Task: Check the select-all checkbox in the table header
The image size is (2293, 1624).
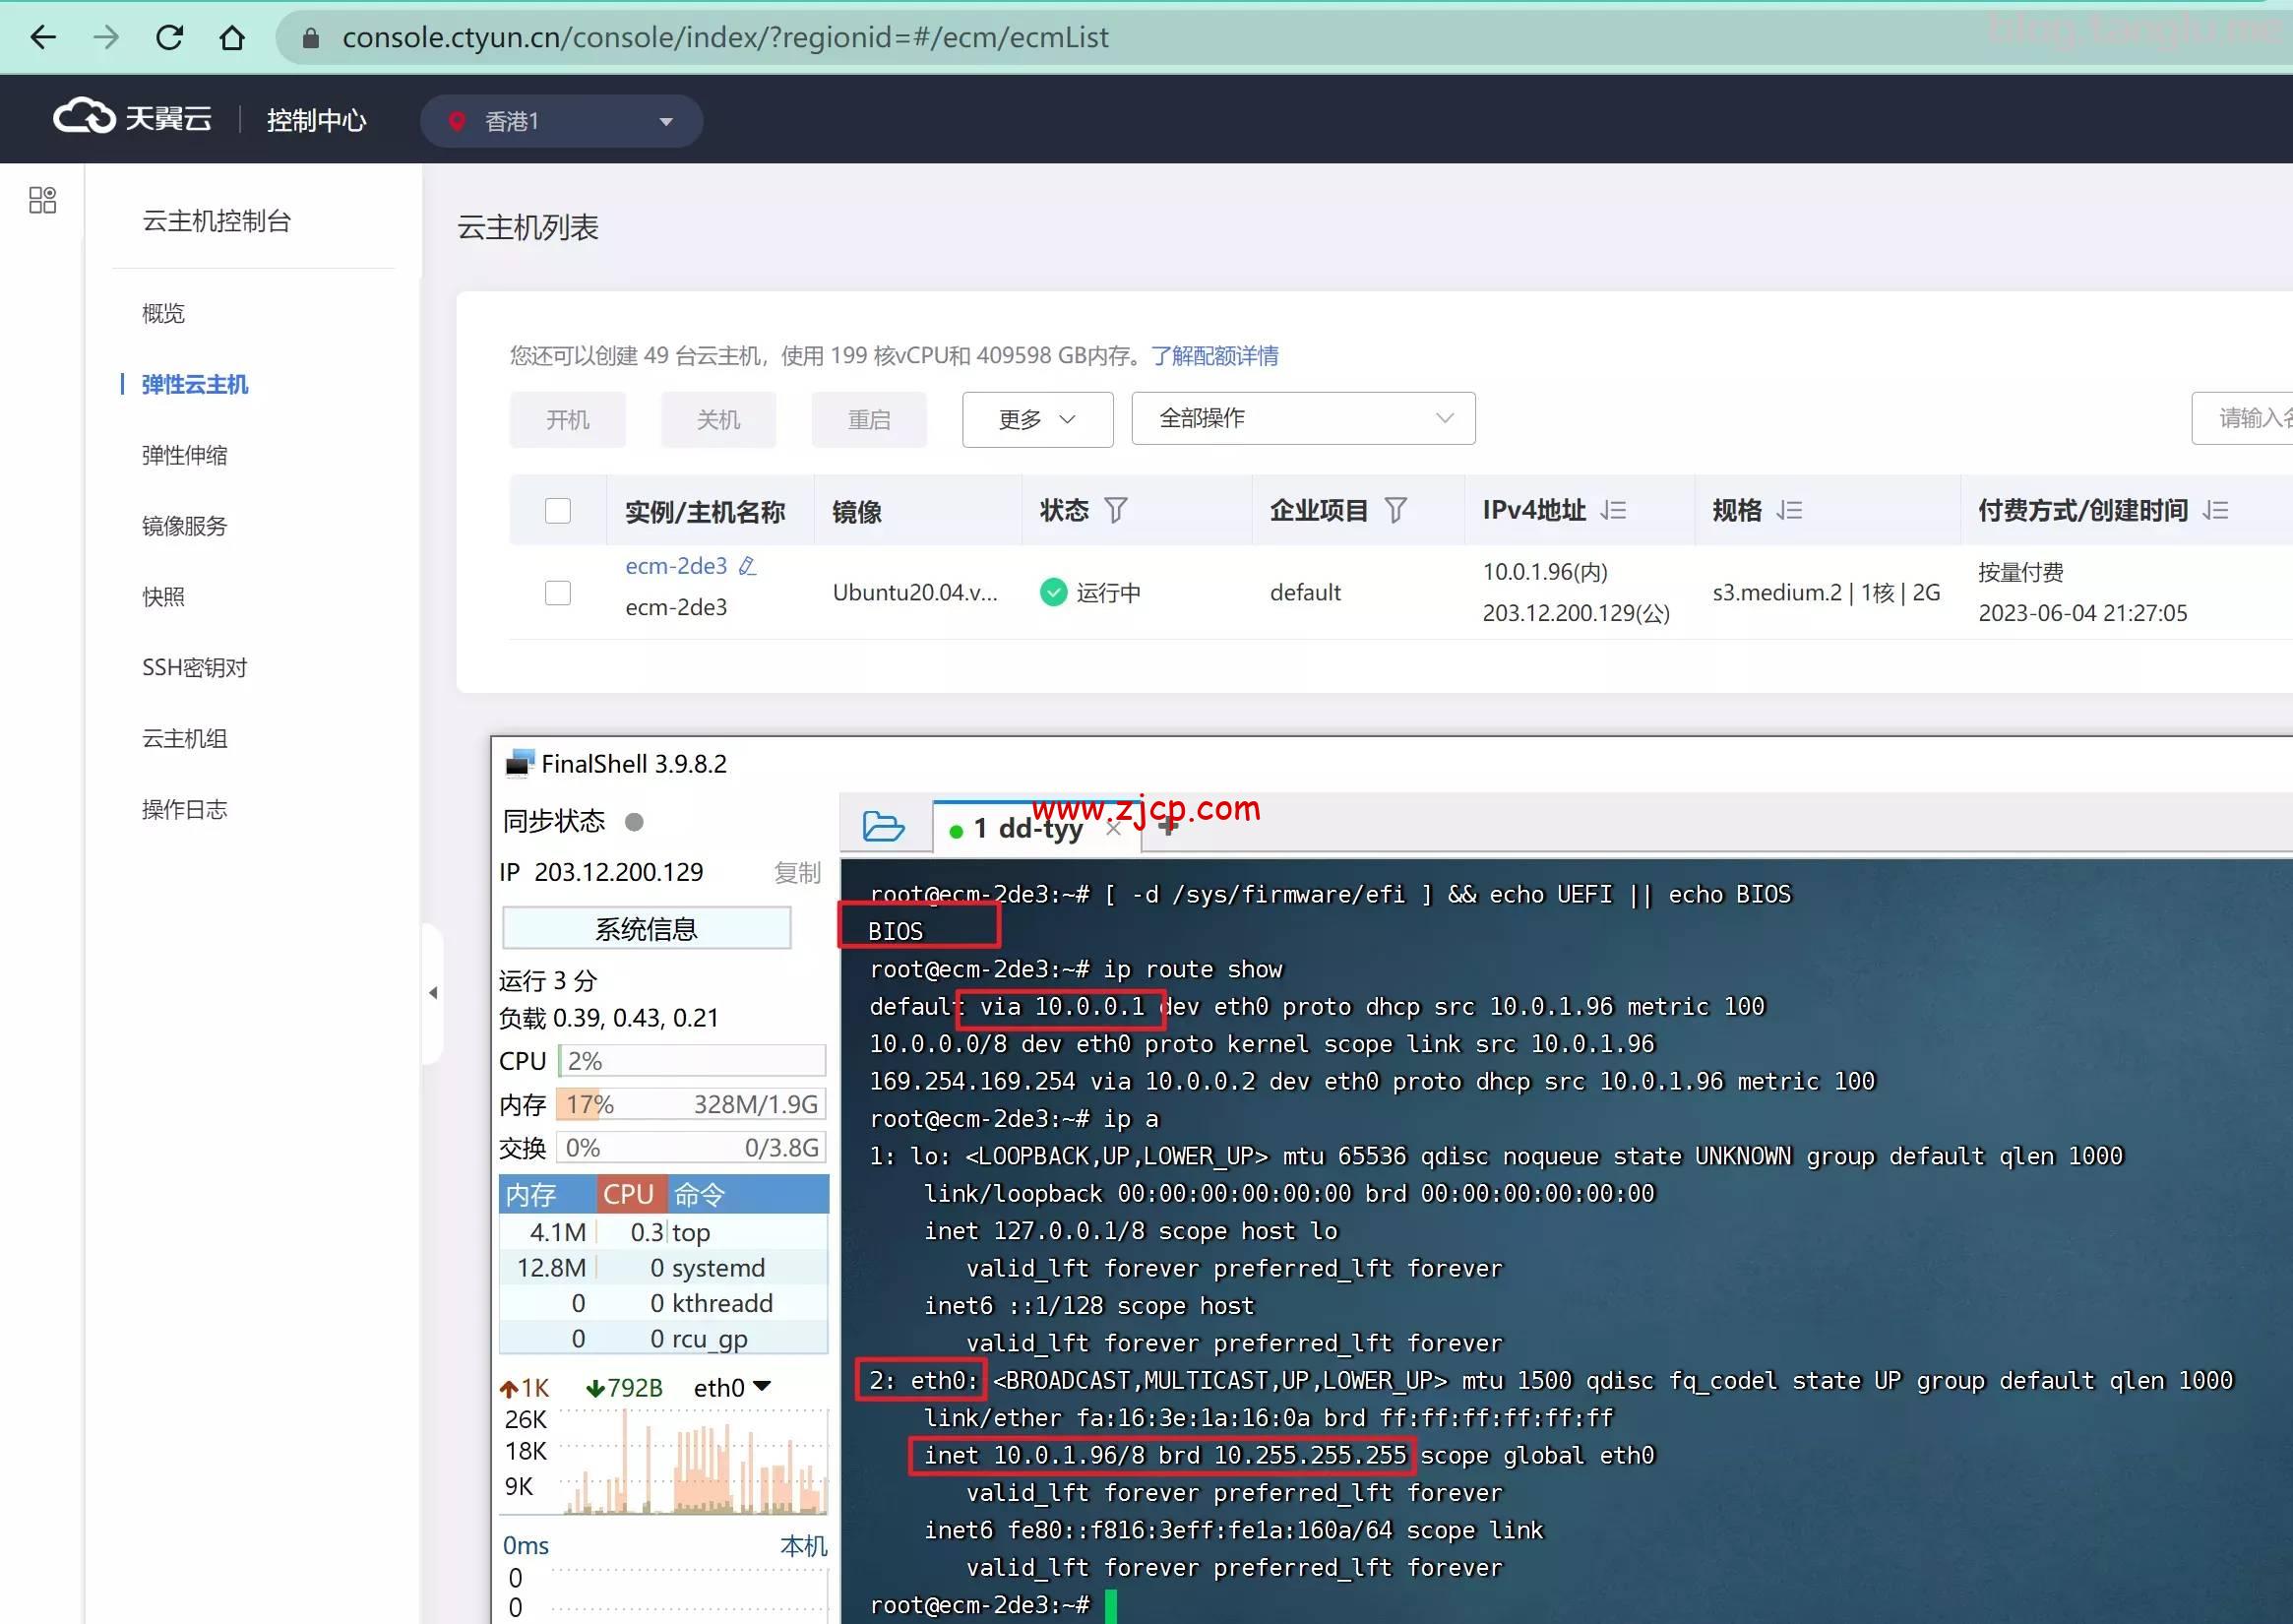Action: (x=558, y=510)
